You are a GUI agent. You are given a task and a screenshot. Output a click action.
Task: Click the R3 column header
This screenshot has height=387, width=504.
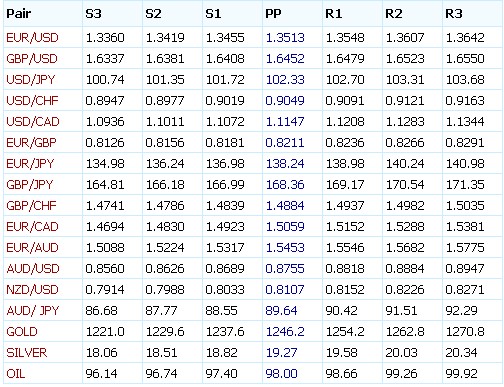(454, 14)
